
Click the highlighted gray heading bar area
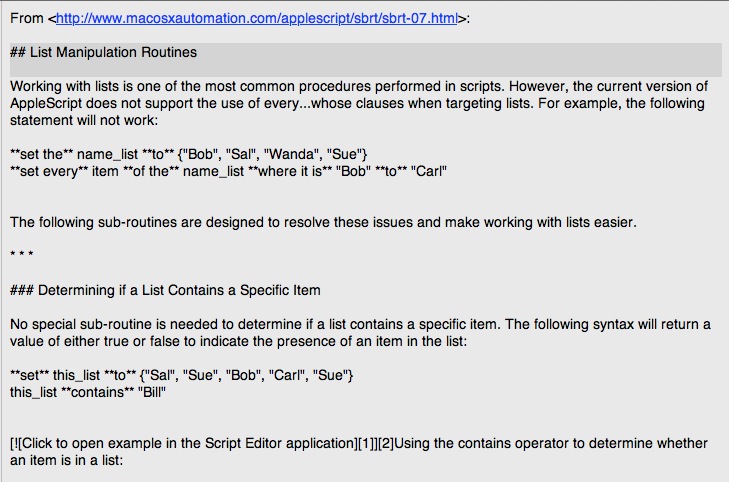pos(366,60)
